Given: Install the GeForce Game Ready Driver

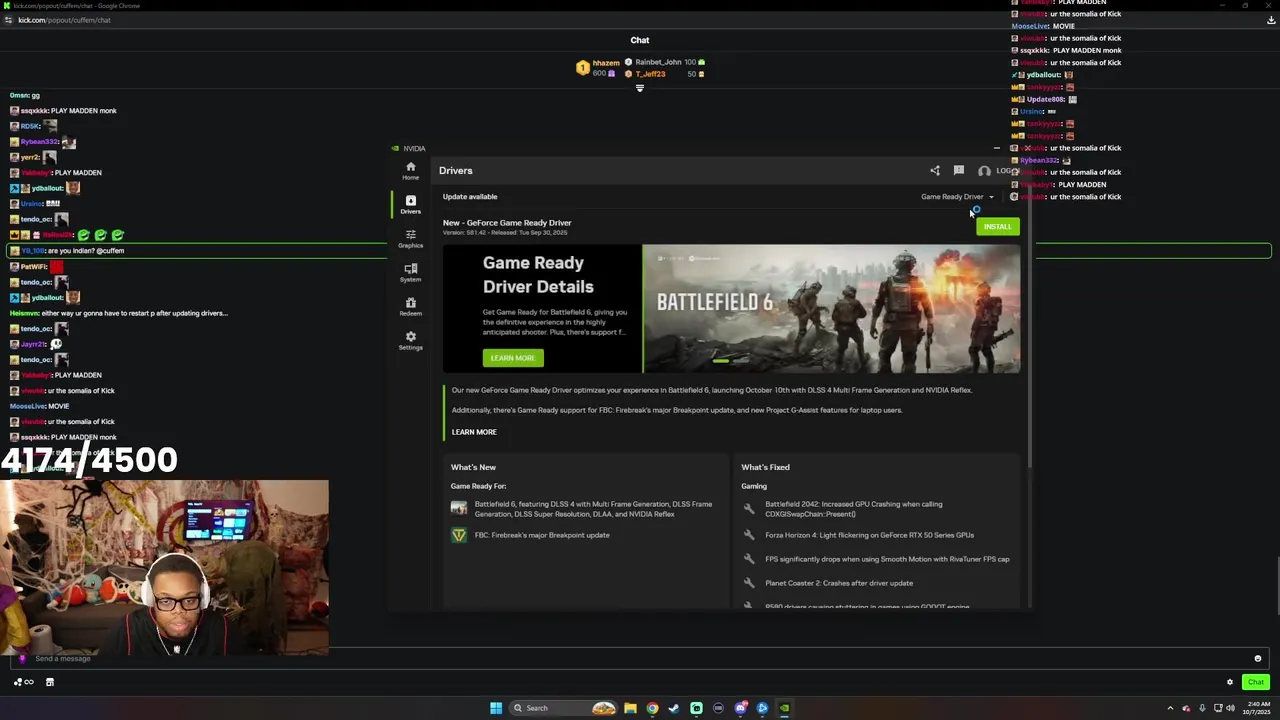Looking at the screenshot, I should click(997, 226).
